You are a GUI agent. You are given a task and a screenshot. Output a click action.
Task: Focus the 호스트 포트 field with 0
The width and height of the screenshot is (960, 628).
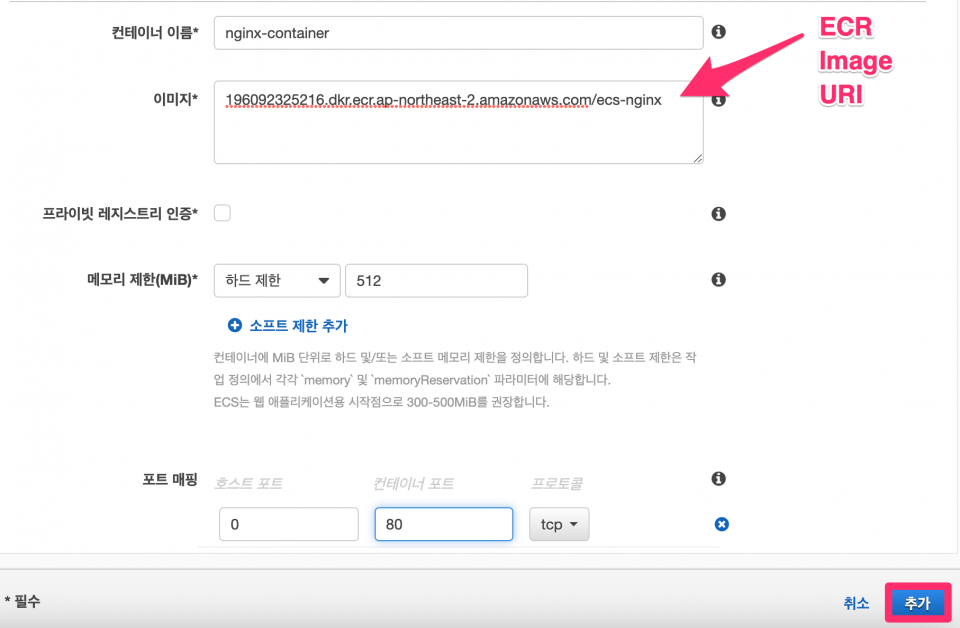(x=289, y=524)
